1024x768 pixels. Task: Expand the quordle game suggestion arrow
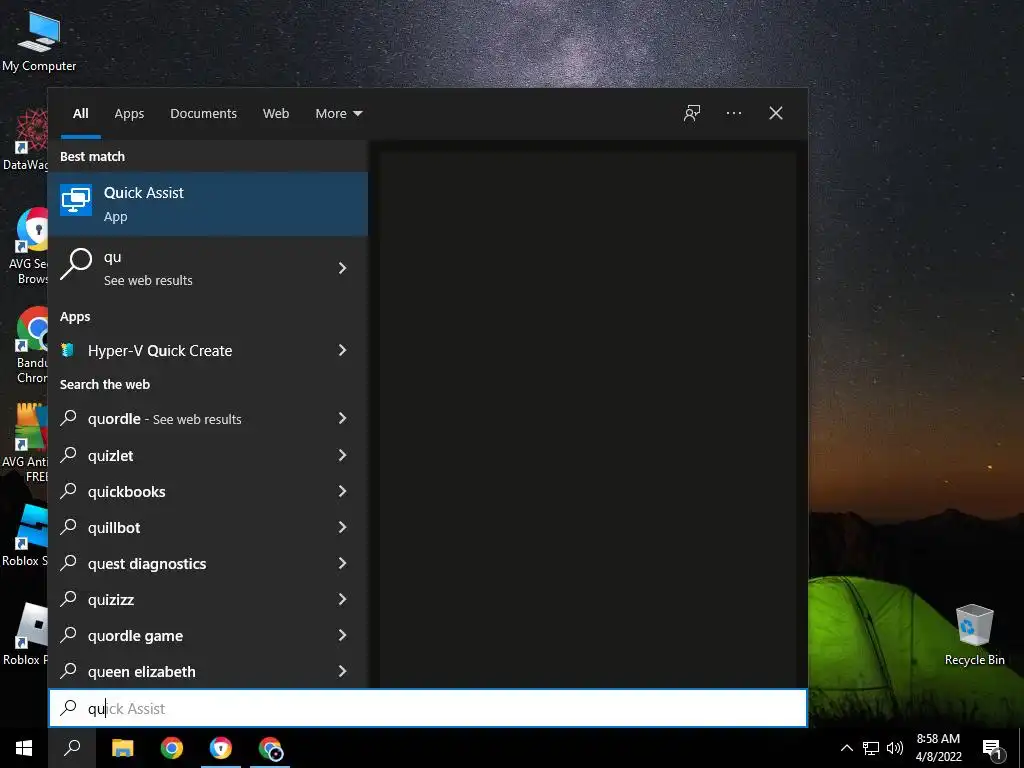tap(342, 635)
